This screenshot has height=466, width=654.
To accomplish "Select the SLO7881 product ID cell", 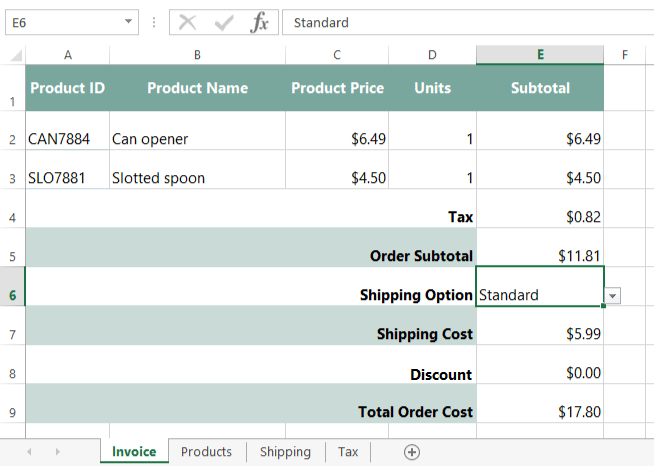I will pos(67,178).
